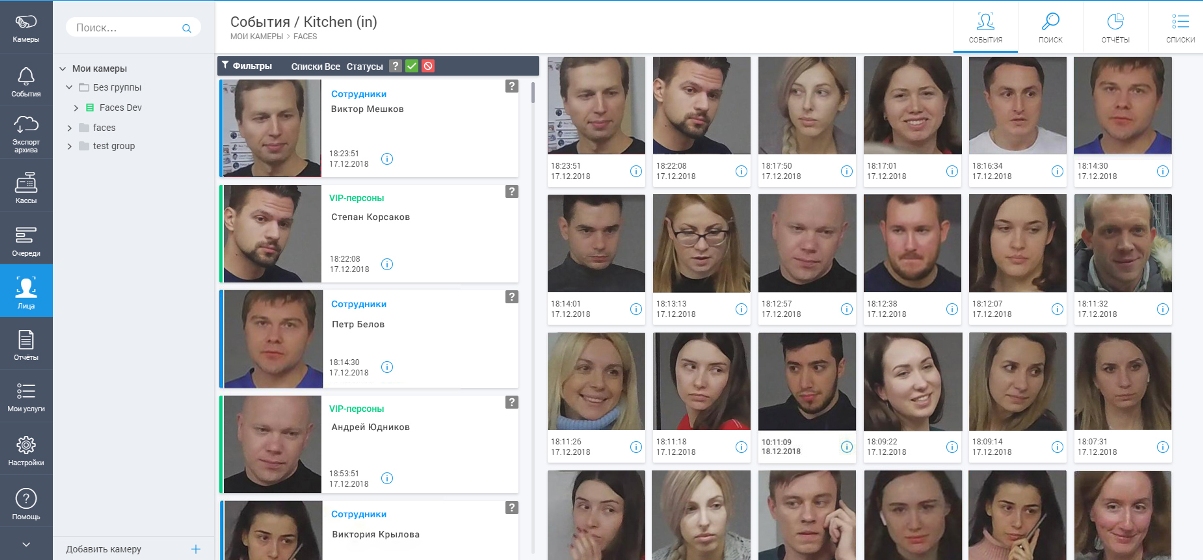Toggle the green confirmed status filter
1203x560 pixels.
[411, 66]
